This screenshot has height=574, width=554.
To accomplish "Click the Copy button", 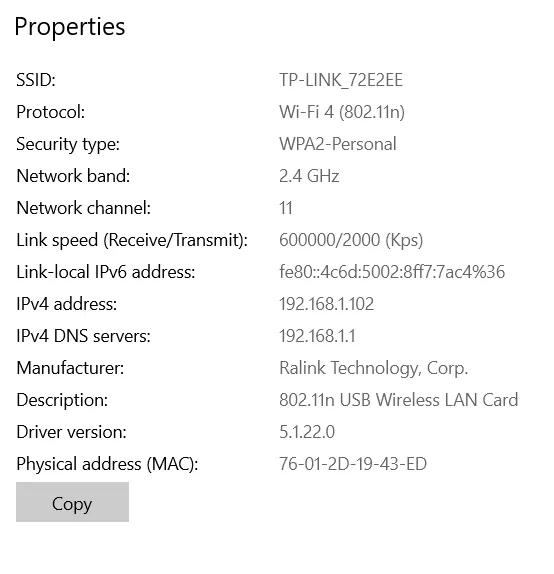I will (x=72, y=502).
